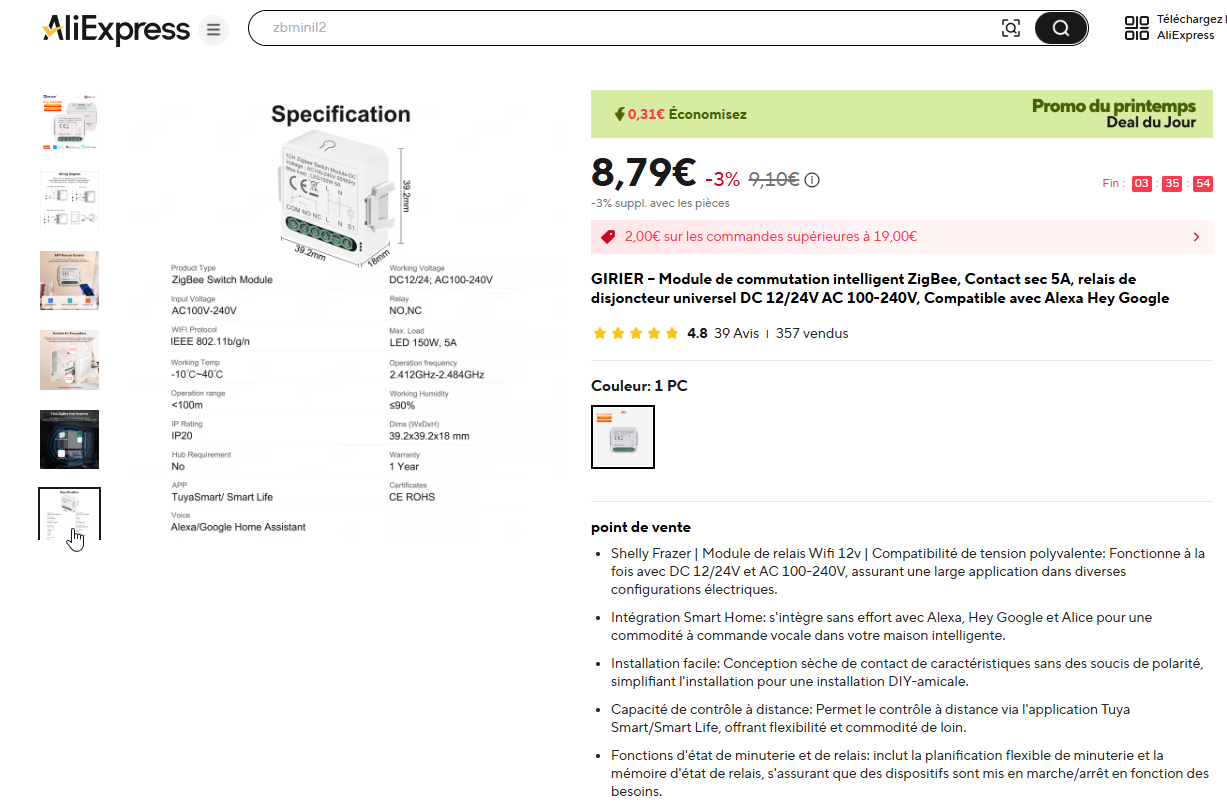Open the 39 Avis reviews link
This screenshot has width=1227, height=811.
point(737,333)
